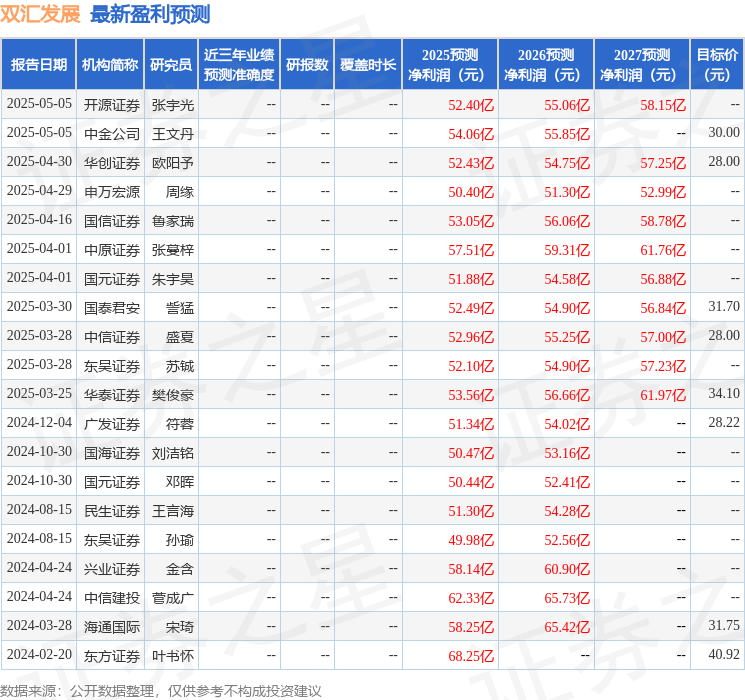Click analyst name 樊俊豪

172,395
